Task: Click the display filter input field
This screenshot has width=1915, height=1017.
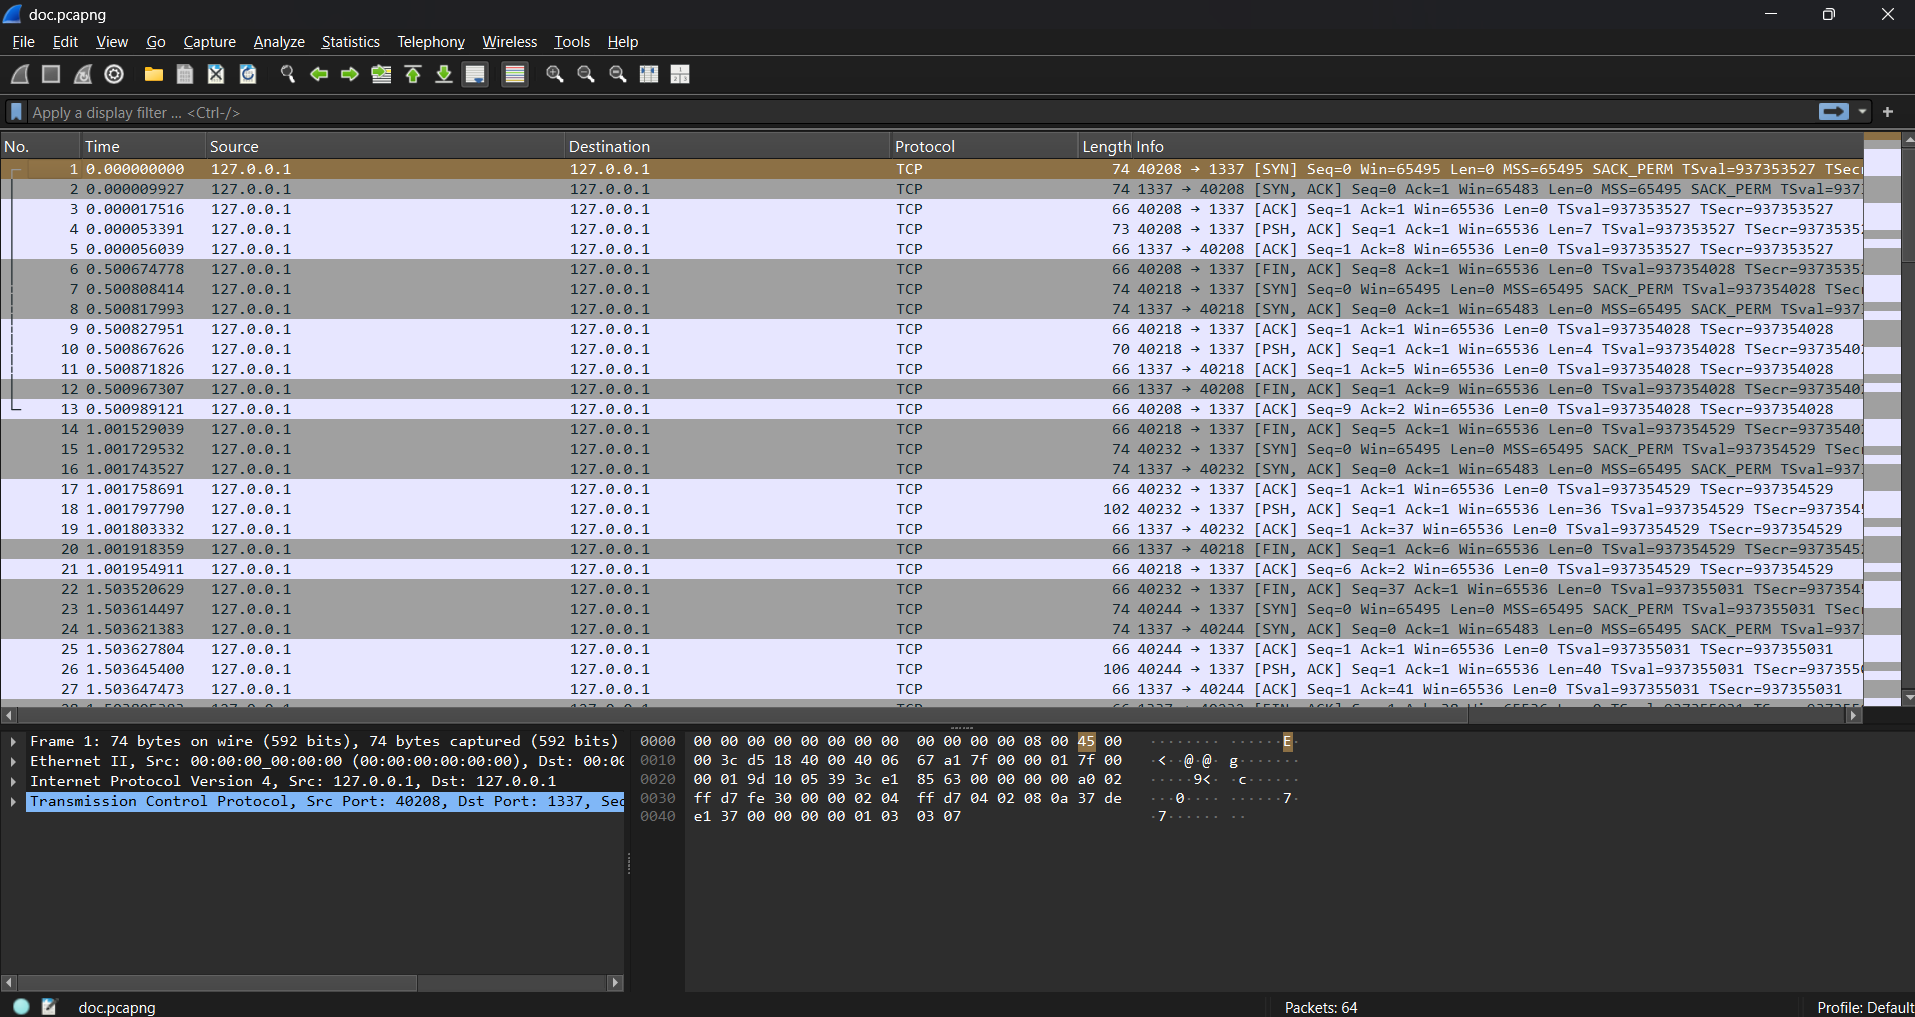Action: 900,112
